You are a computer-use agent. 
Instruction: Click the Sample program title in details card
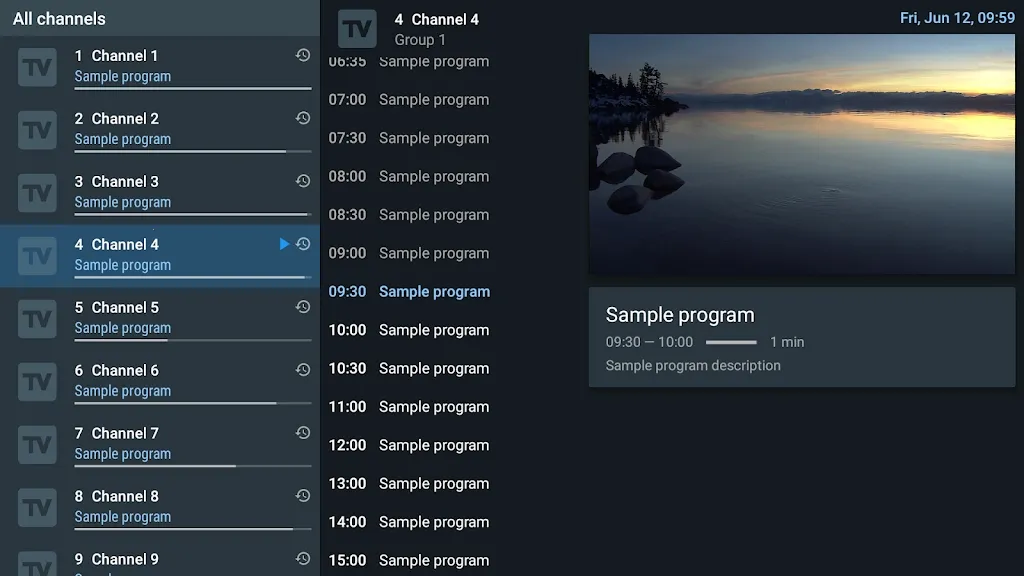(680, 315)
